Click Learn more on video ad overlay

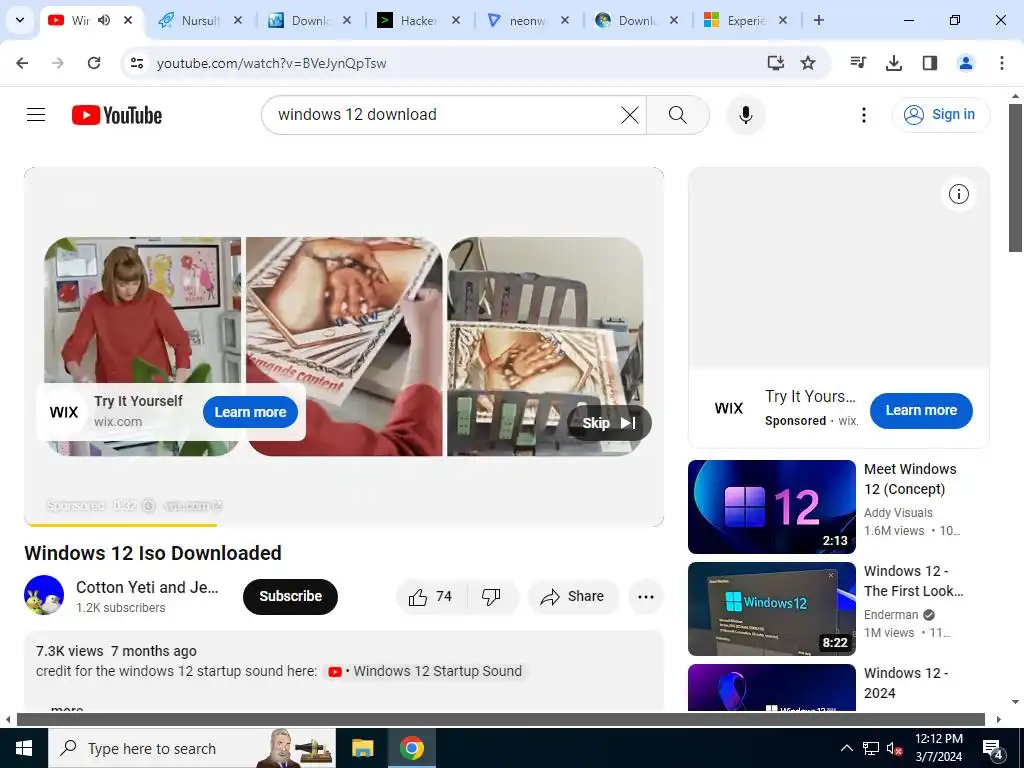click(x=250, y=412)
